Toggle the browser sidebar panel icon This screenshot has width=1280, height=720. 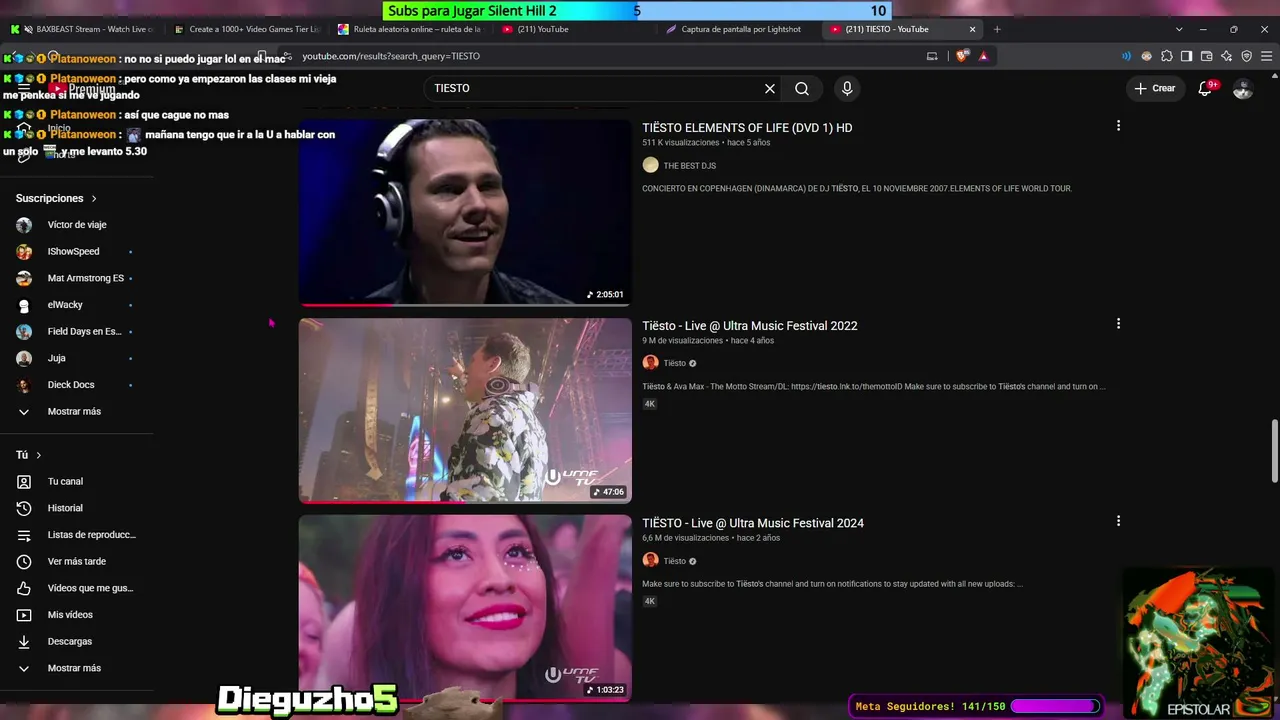point(1186,56)
